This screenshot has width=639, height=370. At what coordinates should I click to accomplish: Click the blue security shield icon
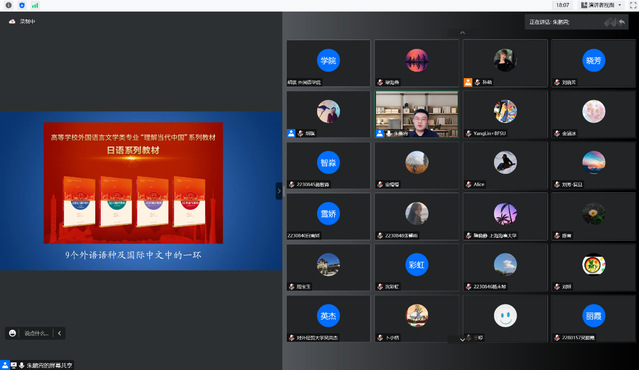coord(22,5)
